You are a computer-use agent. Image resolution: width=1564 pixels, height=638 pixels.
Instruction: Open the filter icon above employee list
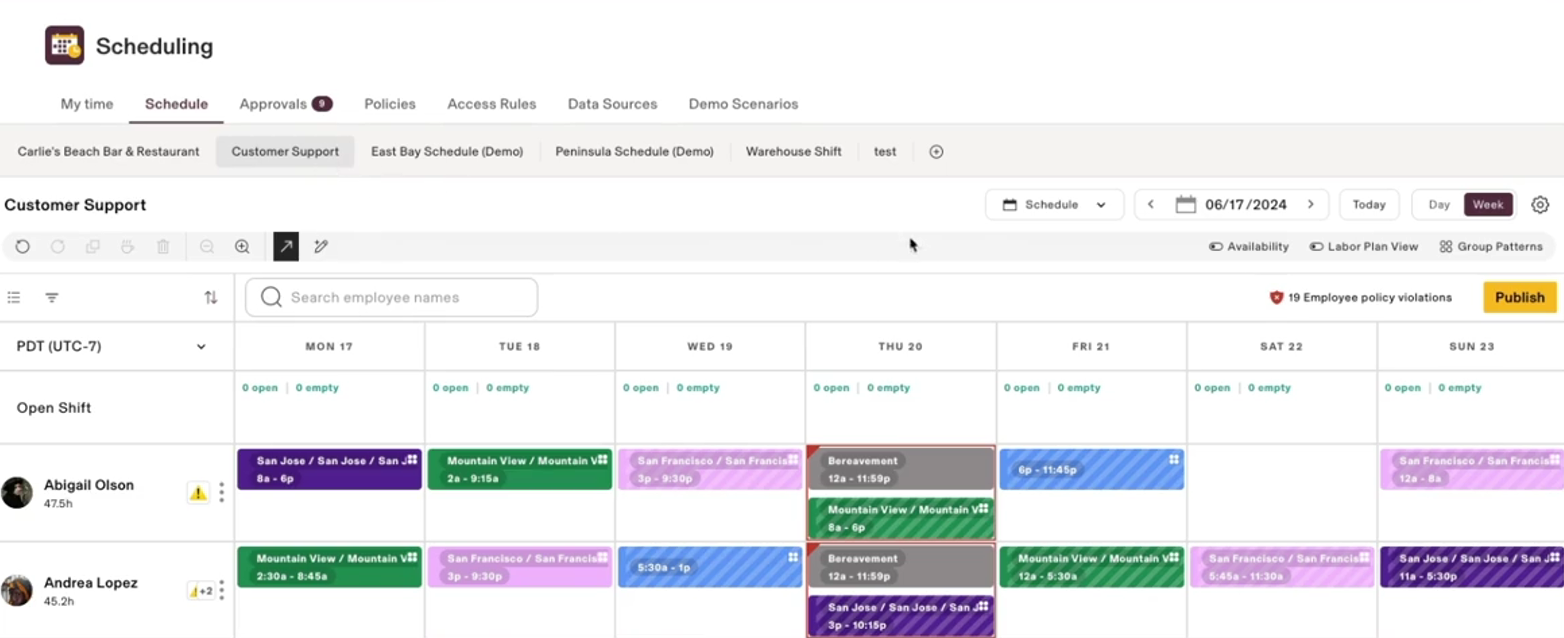point(52,297)
